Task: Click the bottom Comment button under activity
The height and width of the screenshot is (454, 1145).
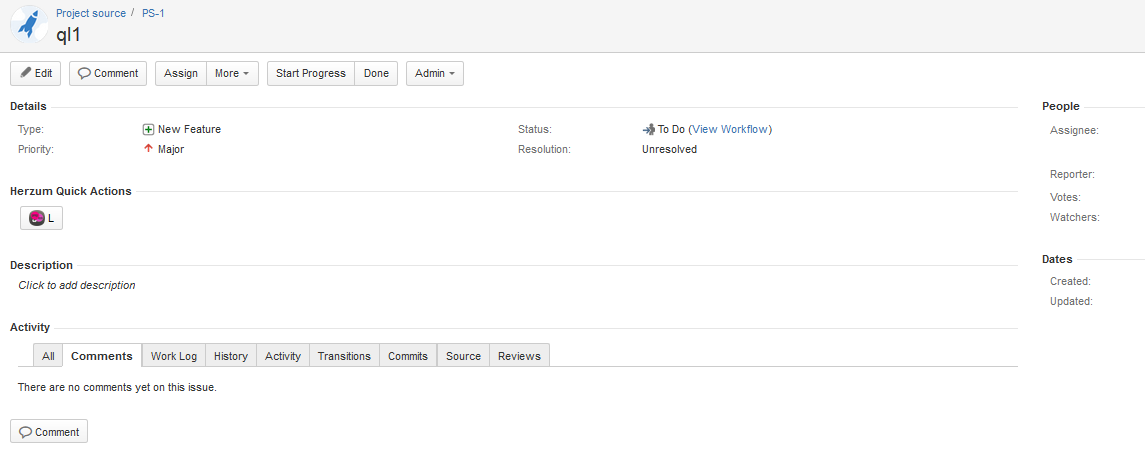Action: (x=49, y=432)
